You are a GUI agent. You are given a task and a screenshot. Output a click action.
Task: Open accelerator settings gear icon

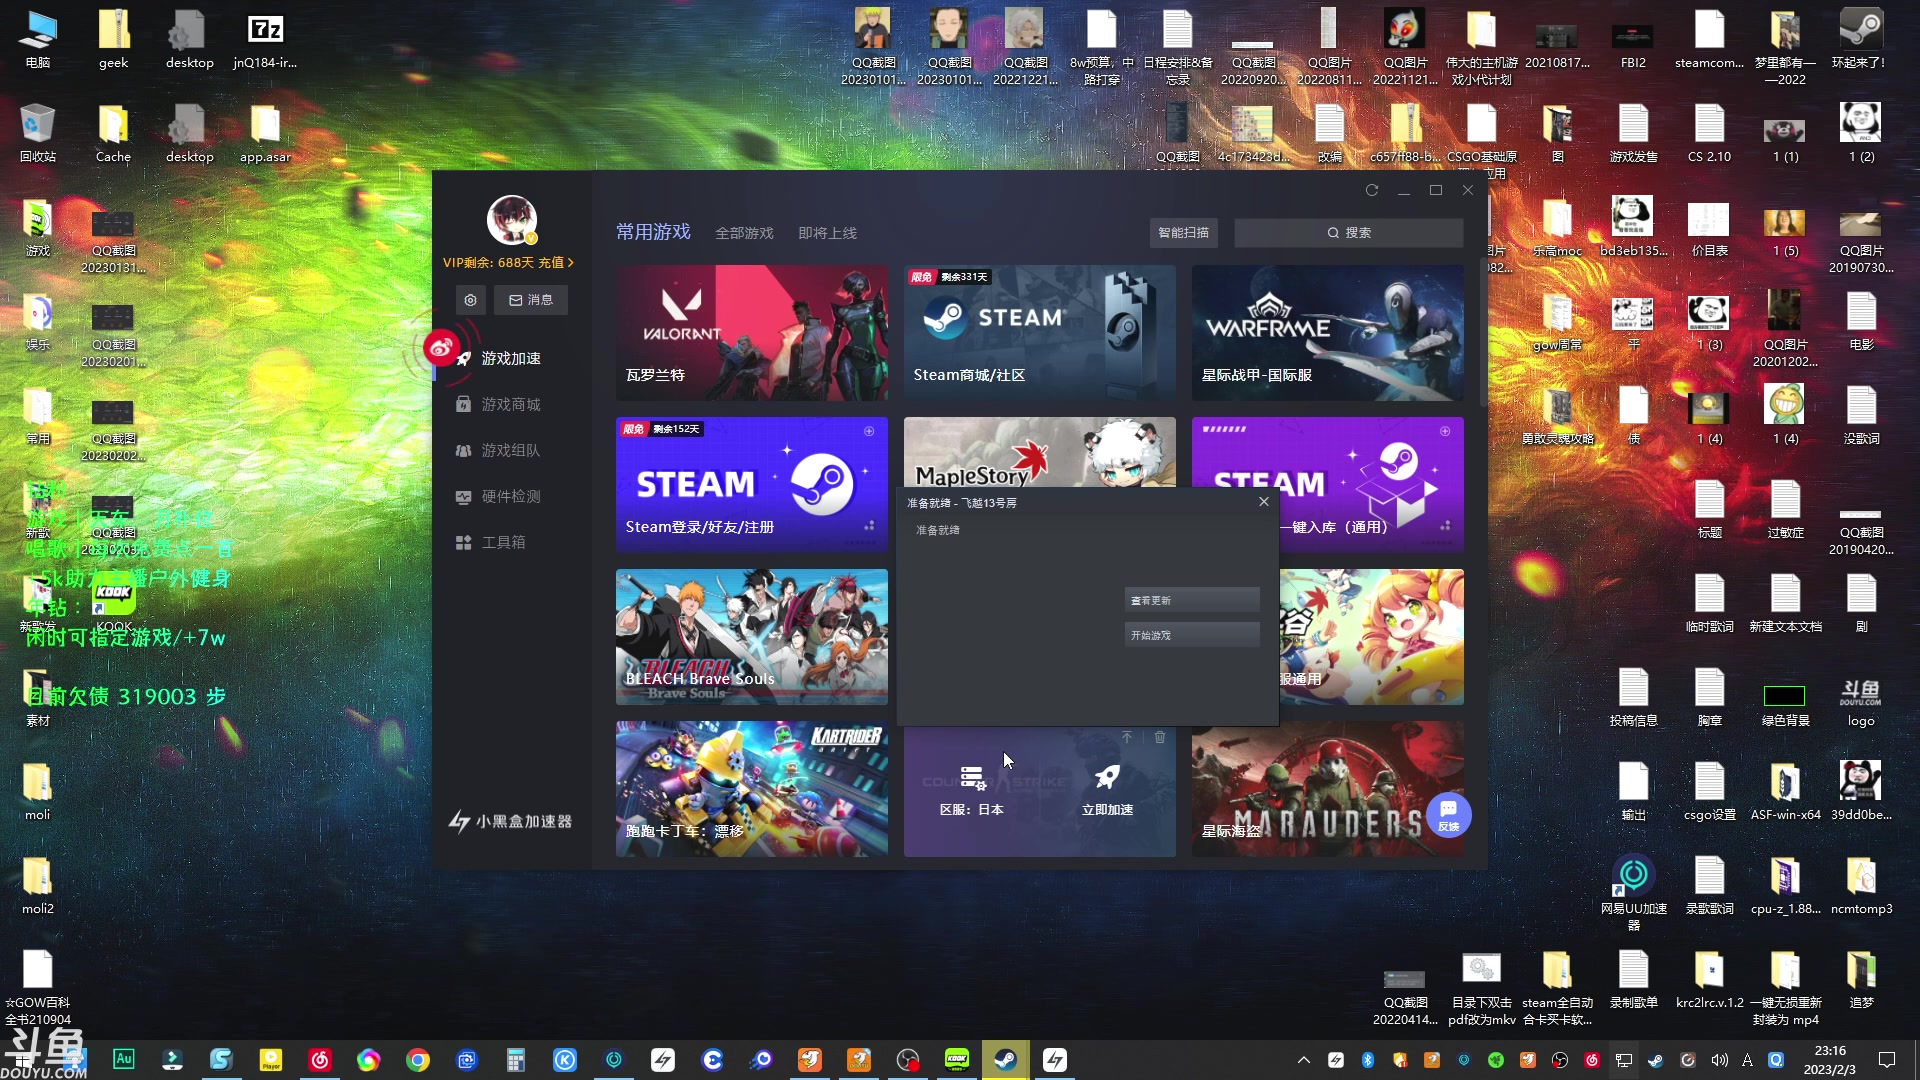(x=471, y=300)
